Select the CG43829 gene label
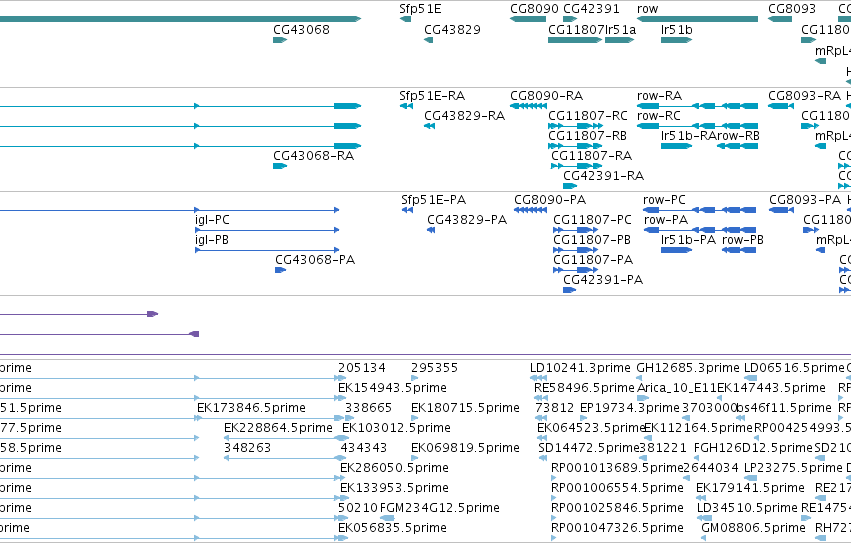 [x=452, y=30]
